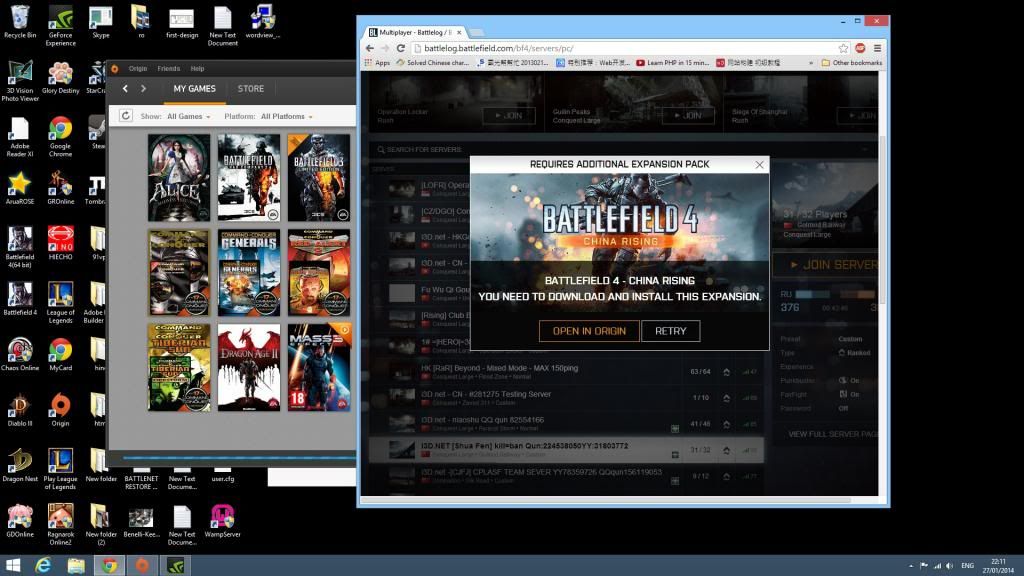1024x576 pixels.
Task: Expand the bookmarks overflow chevron
Action: (811, 63)
